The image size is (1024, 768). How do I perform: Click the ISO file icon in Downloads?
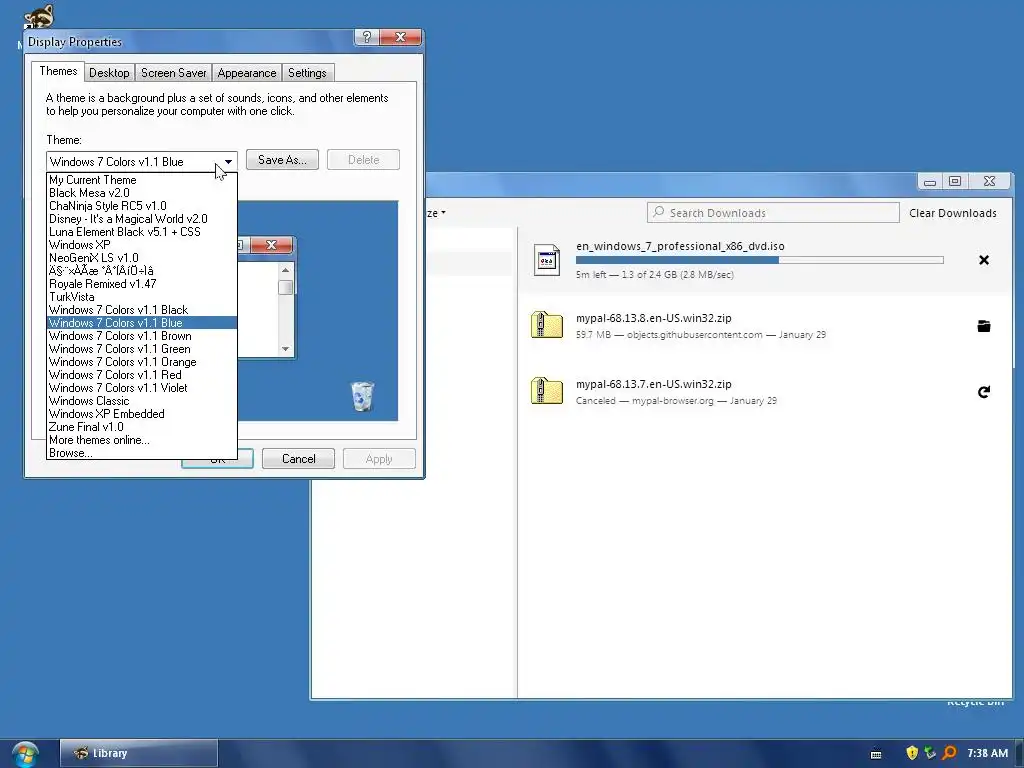pos(547,259)
